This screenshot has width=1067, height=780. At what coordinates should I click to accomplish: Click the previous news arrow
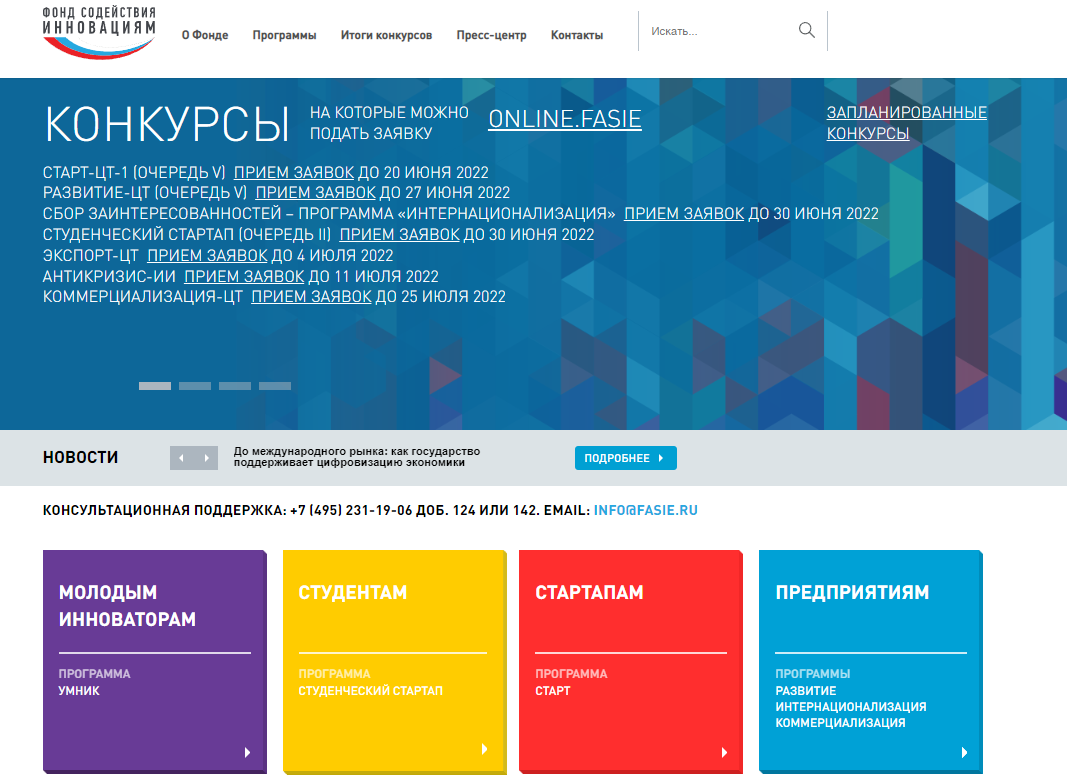coord(182,458)
